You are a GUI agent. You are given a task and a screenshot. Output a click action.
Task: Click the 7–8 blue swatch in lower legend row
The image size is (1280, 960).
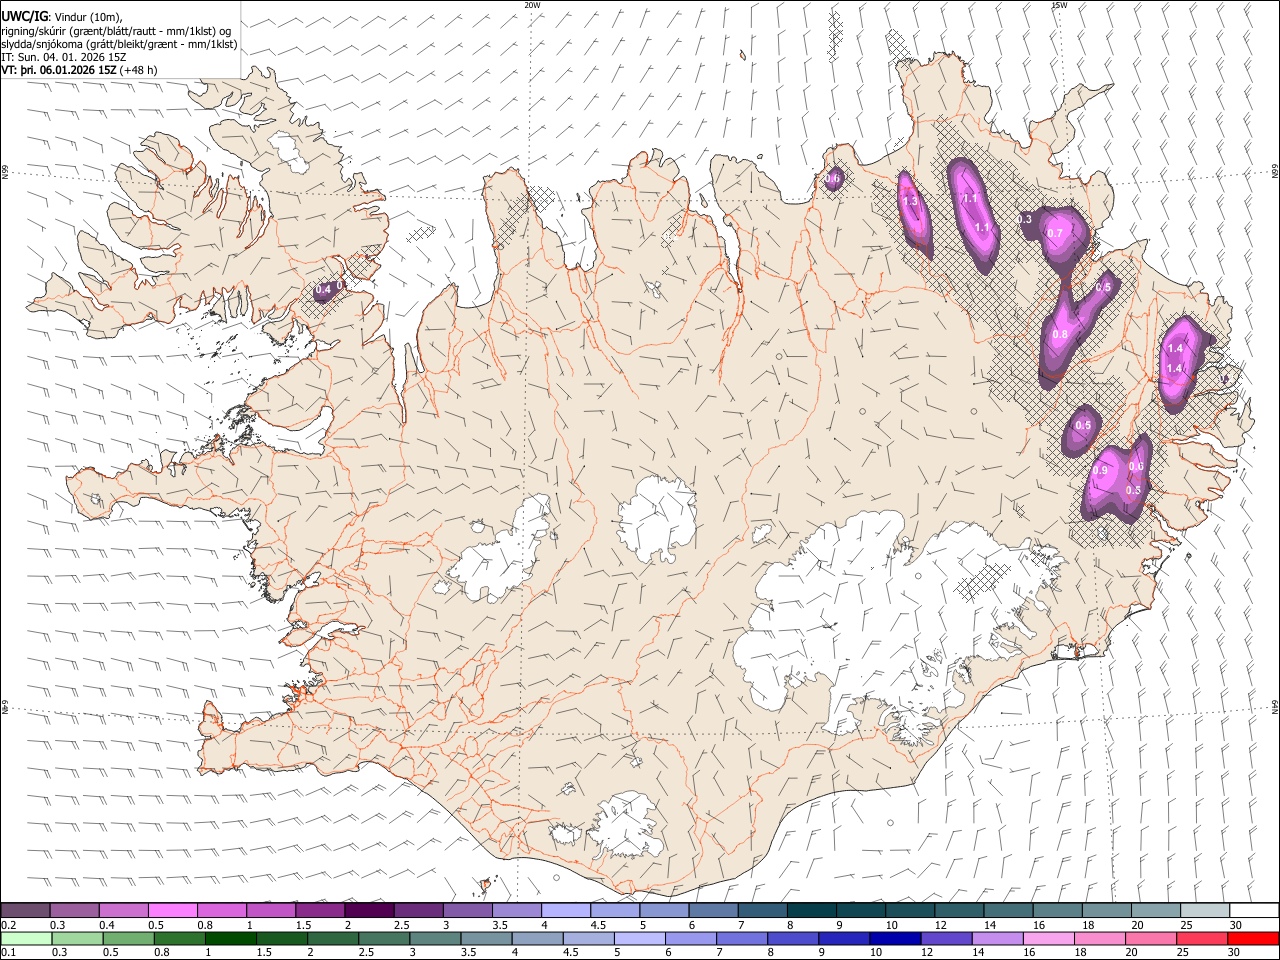point(742,938)
